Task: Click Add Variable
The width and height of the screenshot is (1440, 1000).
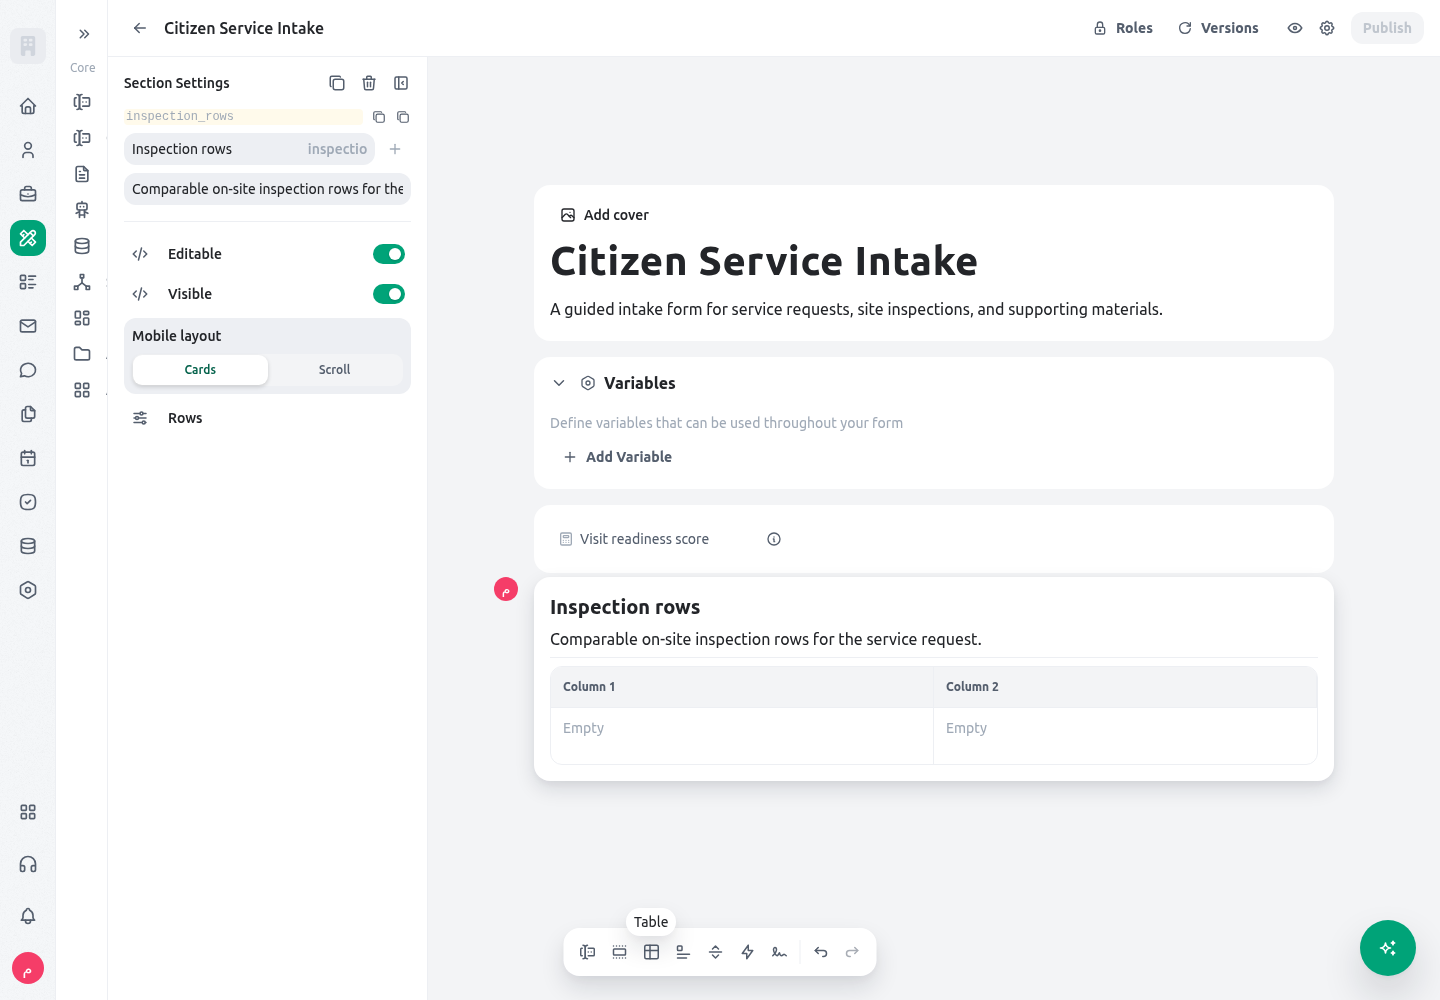Action: [617, 457]
